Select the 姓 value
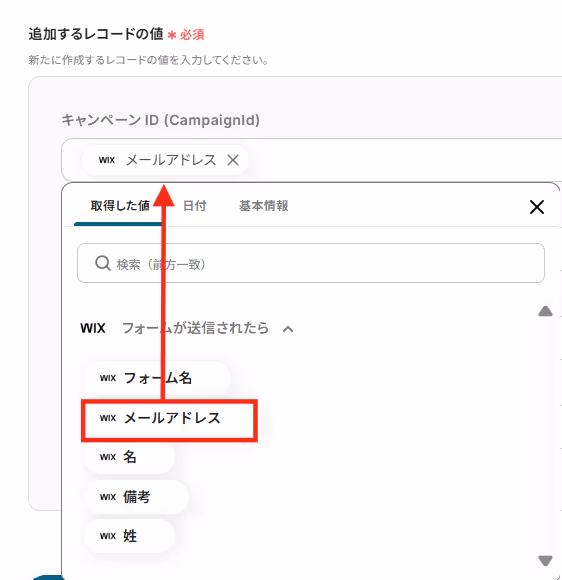 pos(129,536)
